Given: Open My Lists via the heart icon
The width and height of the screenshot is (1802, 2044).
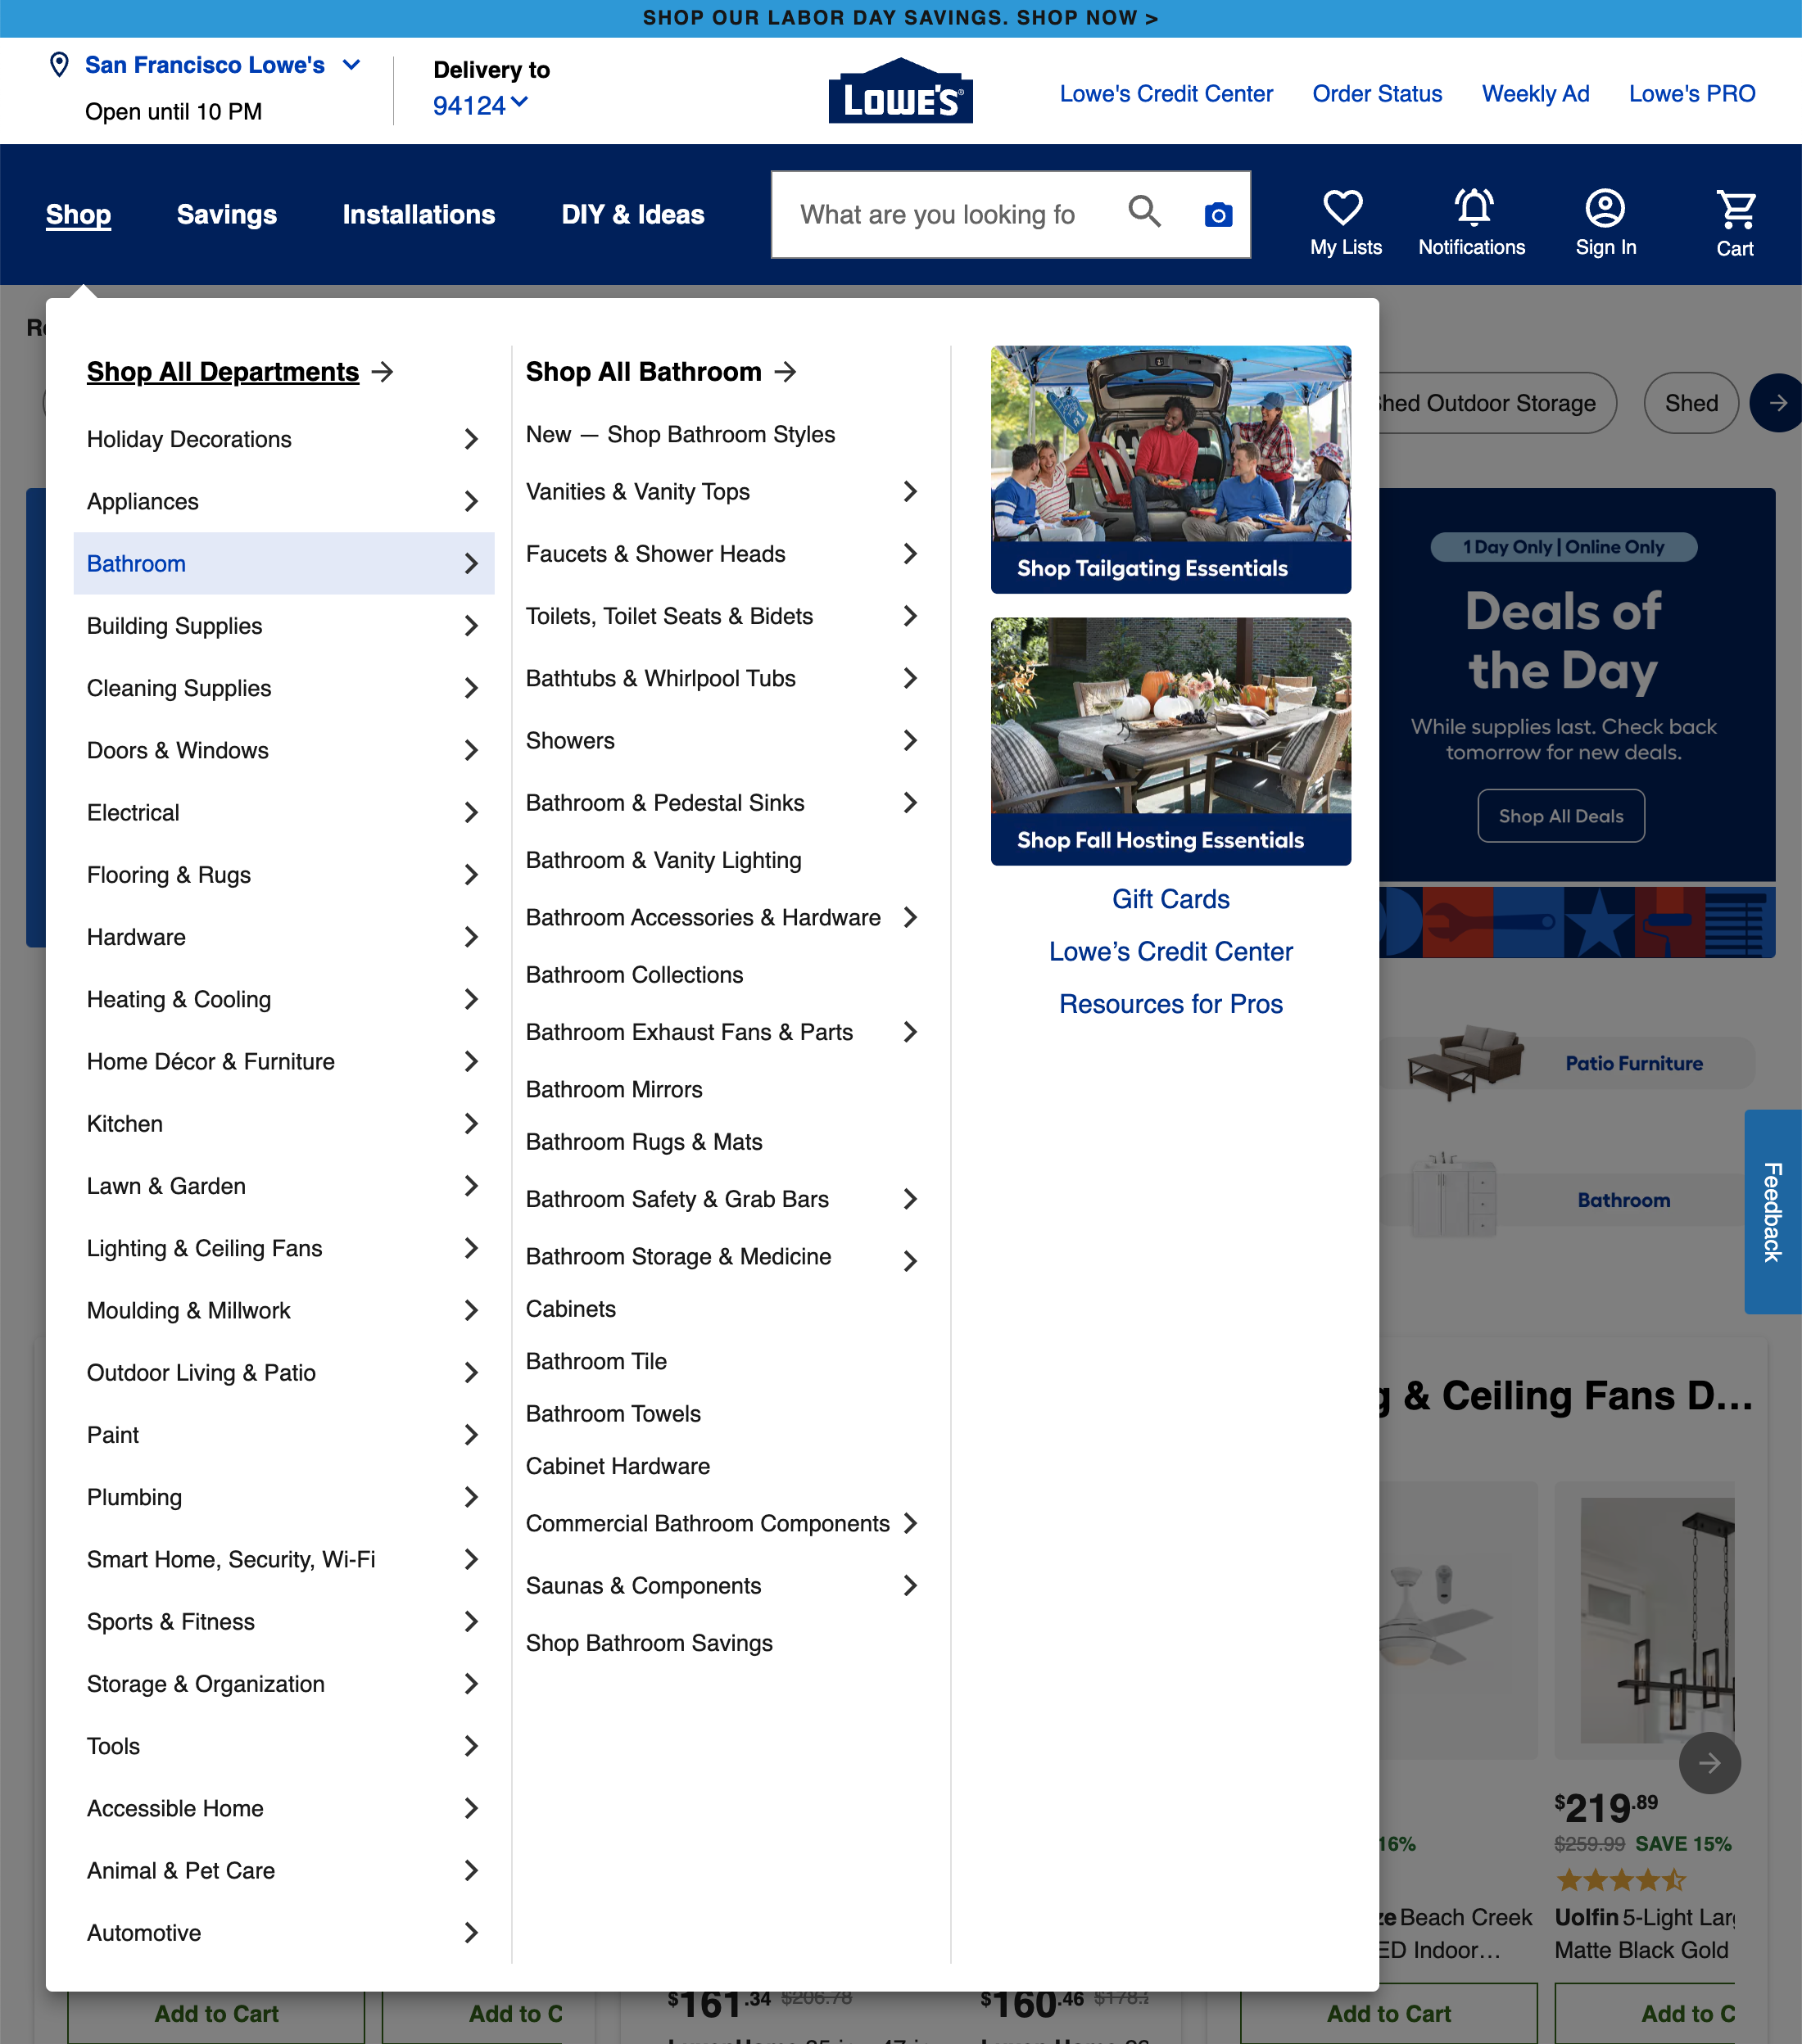Looking at the screenshot, I should (x=1343, y=209).
